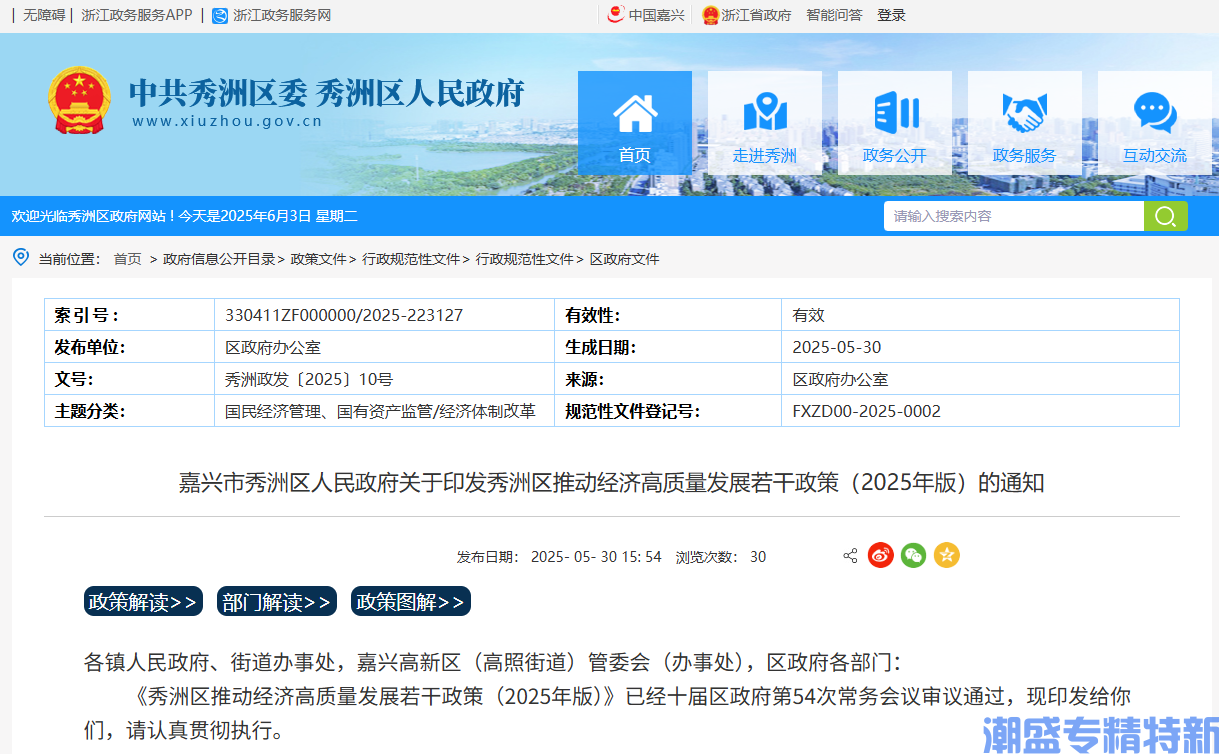
Task: Click the 政策图解>> button
Action: coord(411,602)
